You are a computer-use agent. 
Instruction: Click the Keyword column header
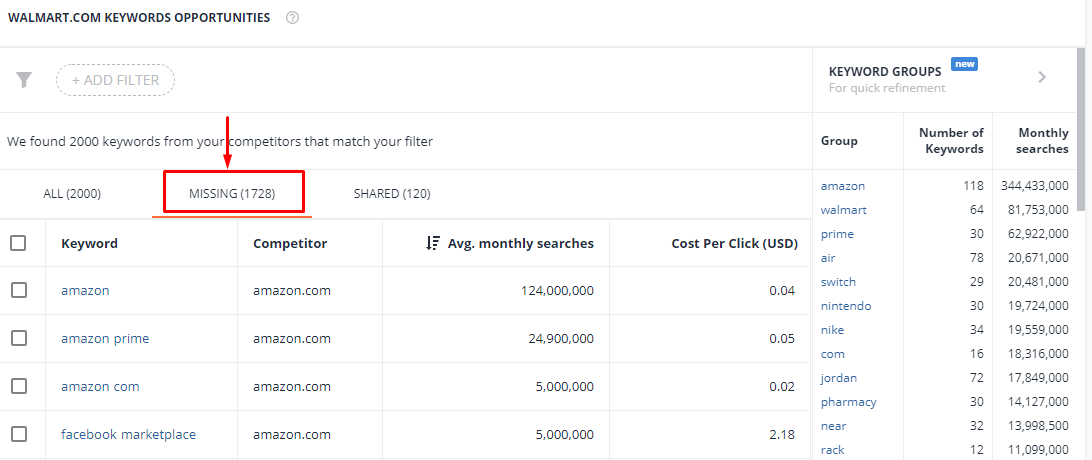[x=89, y=244]
